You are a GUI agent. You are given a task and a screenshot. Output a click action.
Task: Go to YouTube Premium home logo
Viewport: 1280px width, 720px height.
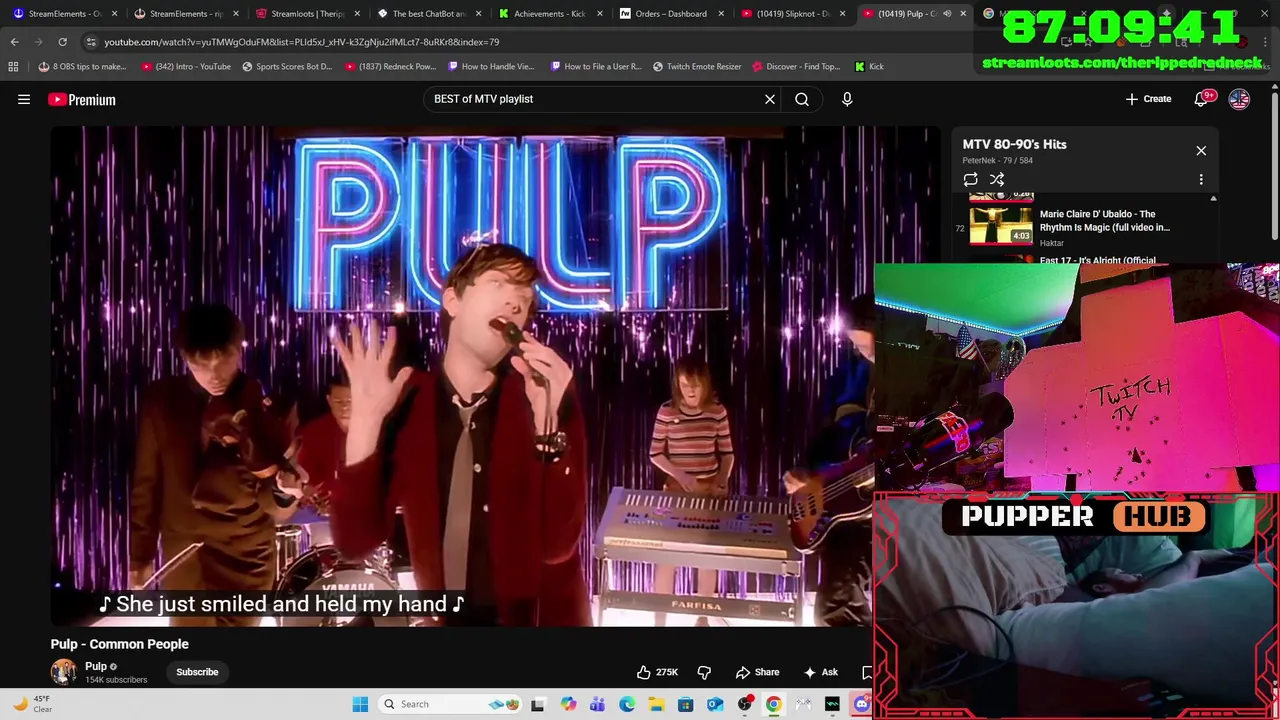pyautogui.click(x=82, y=99)
